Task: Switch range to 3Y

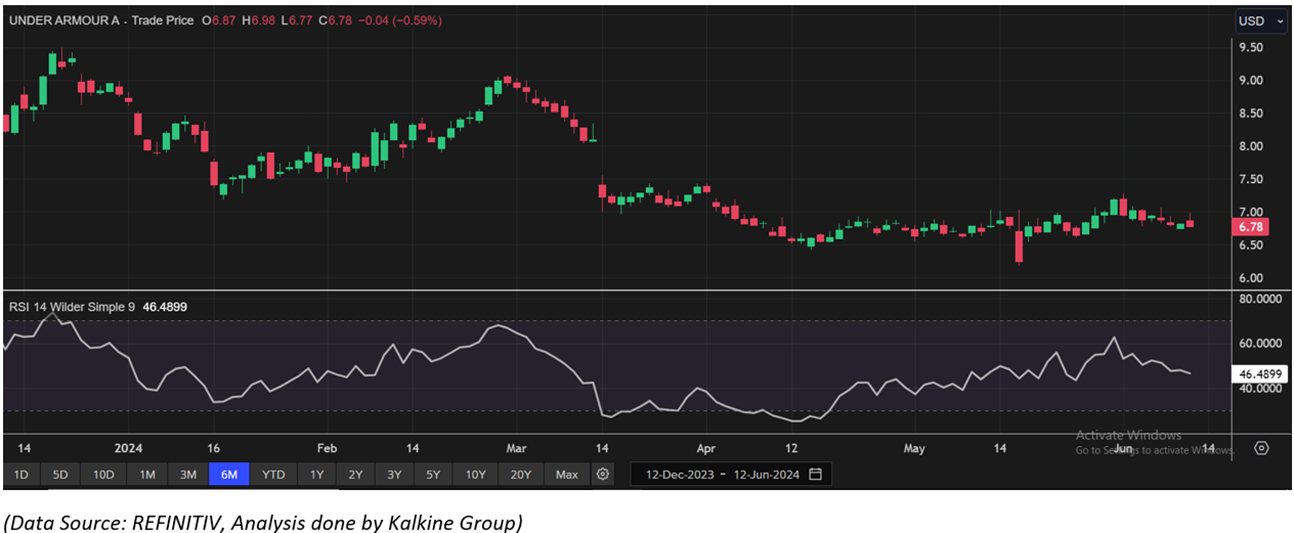Action: [x=393, y=474]
